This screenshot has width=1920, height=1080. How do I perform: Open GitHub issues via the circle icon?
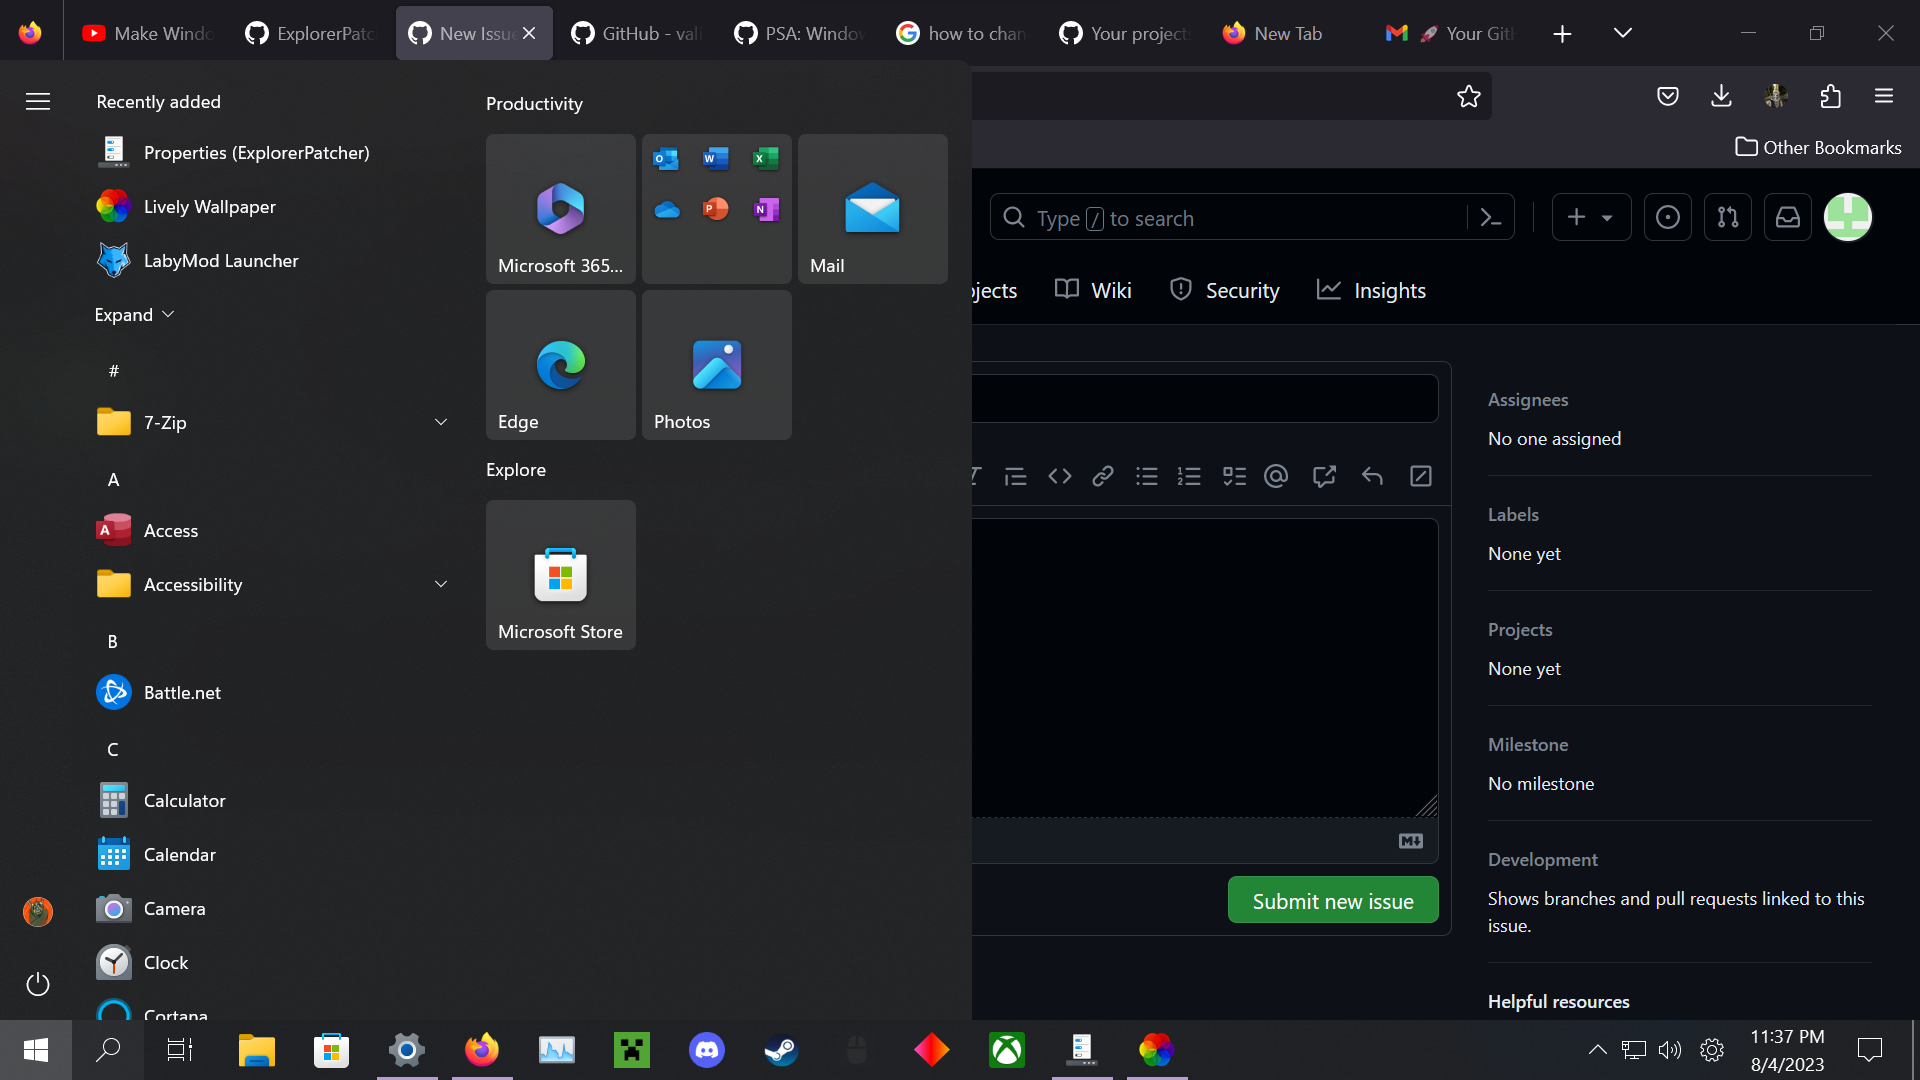1668,217
